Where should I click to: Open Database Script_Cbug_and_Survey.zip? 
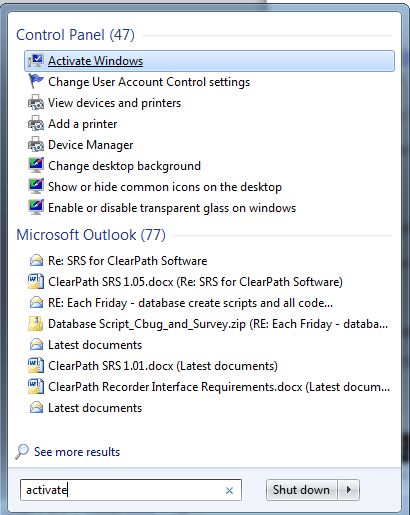(x=218, y=324)
